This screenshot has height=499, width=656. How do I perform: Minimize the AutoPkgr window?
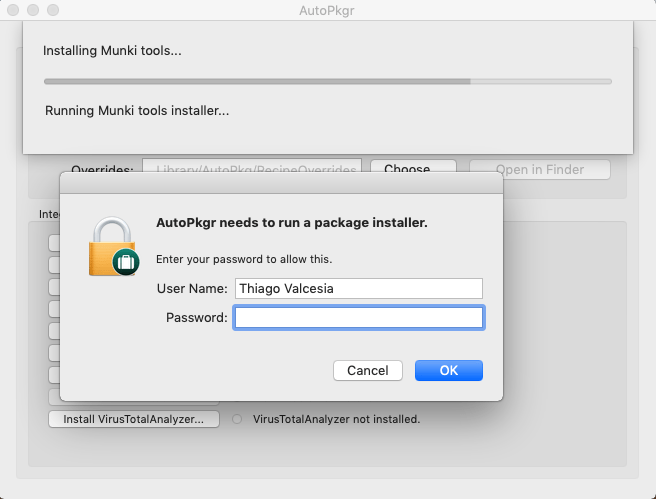click(34, 10)
